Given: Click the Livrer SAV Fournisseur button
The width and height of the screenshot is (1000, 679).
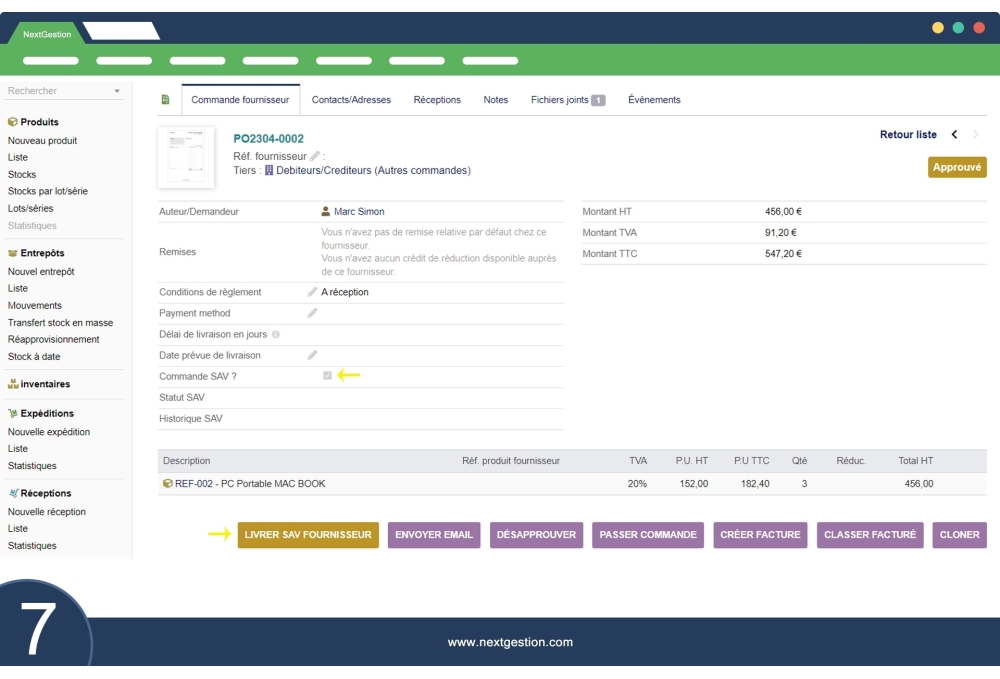Looking at the screenshot, I should click(308, 535).
